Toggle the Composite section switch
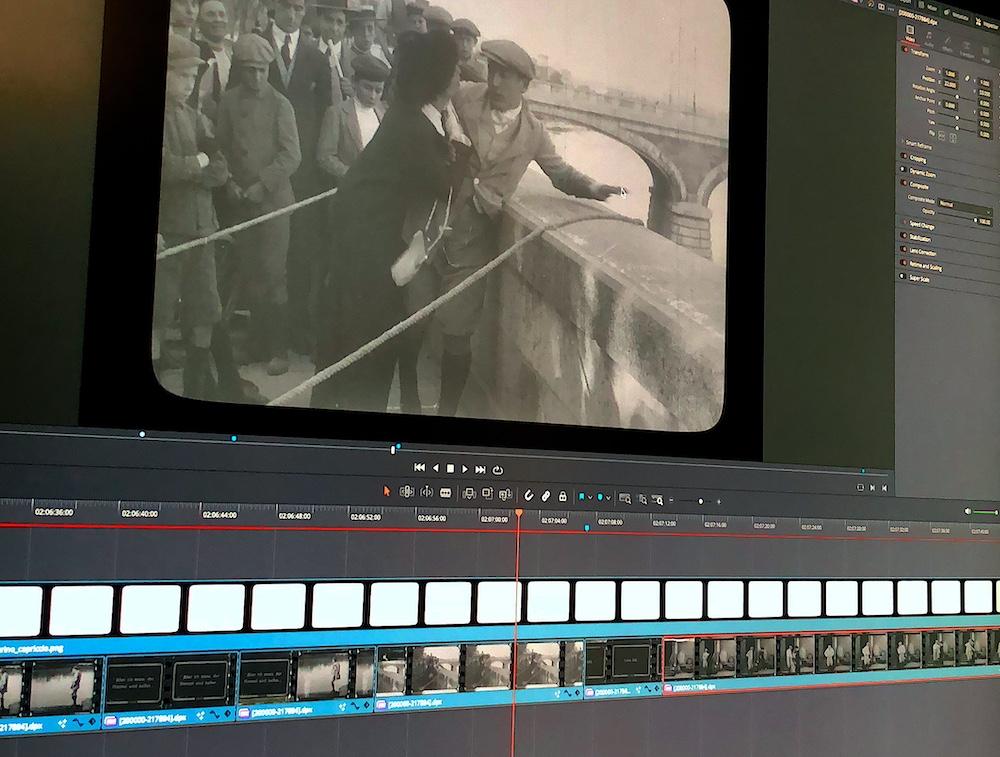 pos(904,182)
